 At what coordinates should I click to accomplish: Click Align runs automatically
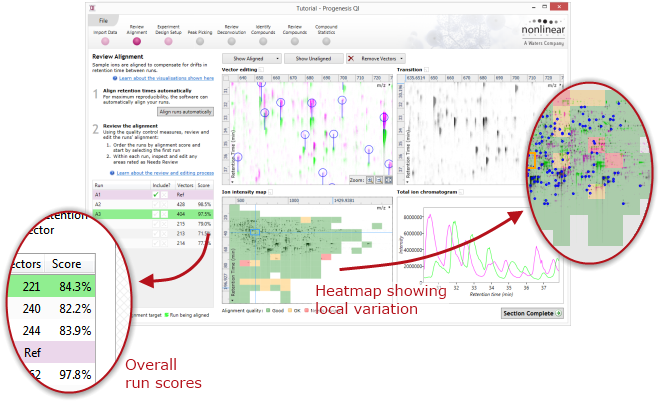(185, 112)
